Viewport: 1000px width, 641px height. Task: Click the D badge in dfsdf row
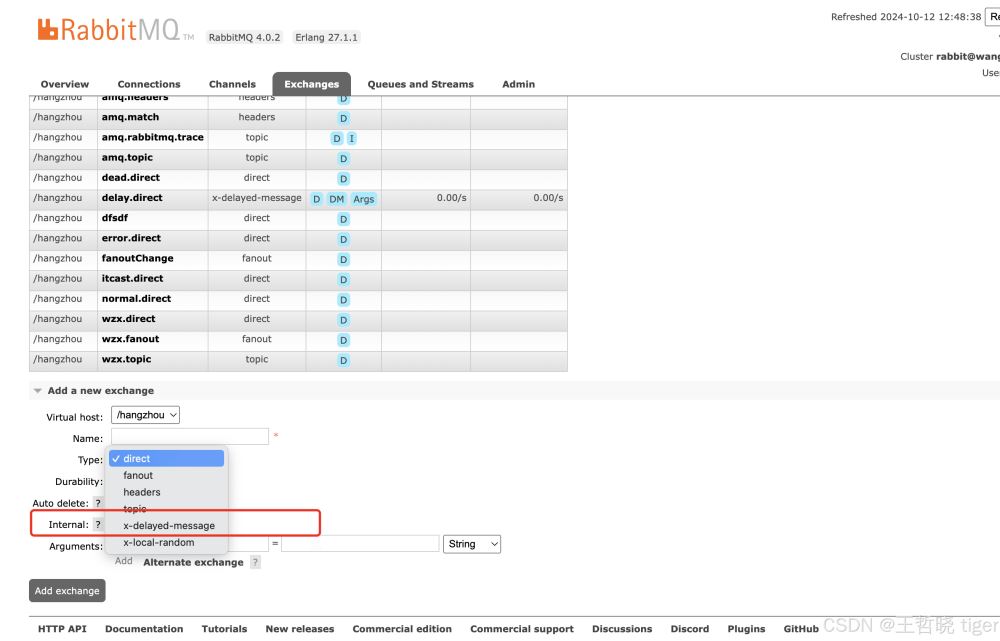point(343,219)
